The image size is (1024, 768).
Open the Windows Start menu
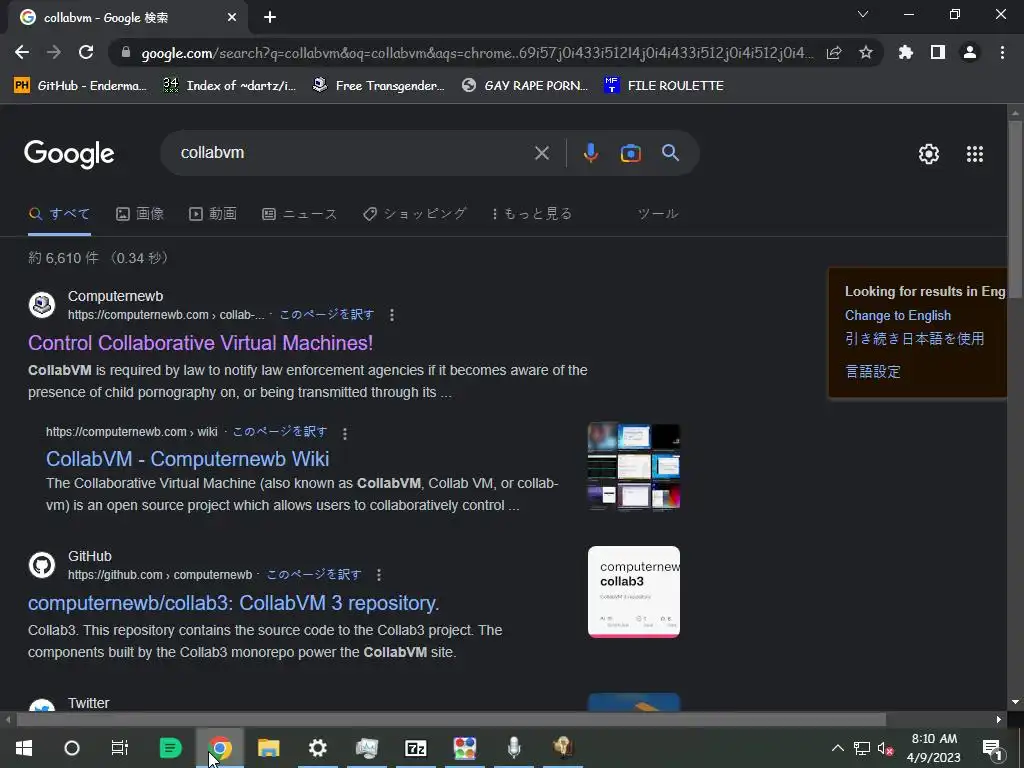point(24,748)
